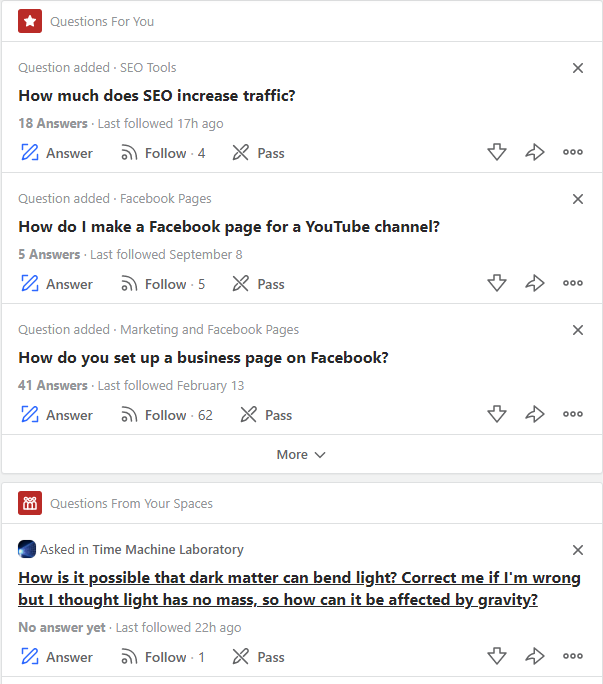Click 'Last followed 22h ago' text
The width and height of the screenshot is (603, 684).
tap(178, 627)
